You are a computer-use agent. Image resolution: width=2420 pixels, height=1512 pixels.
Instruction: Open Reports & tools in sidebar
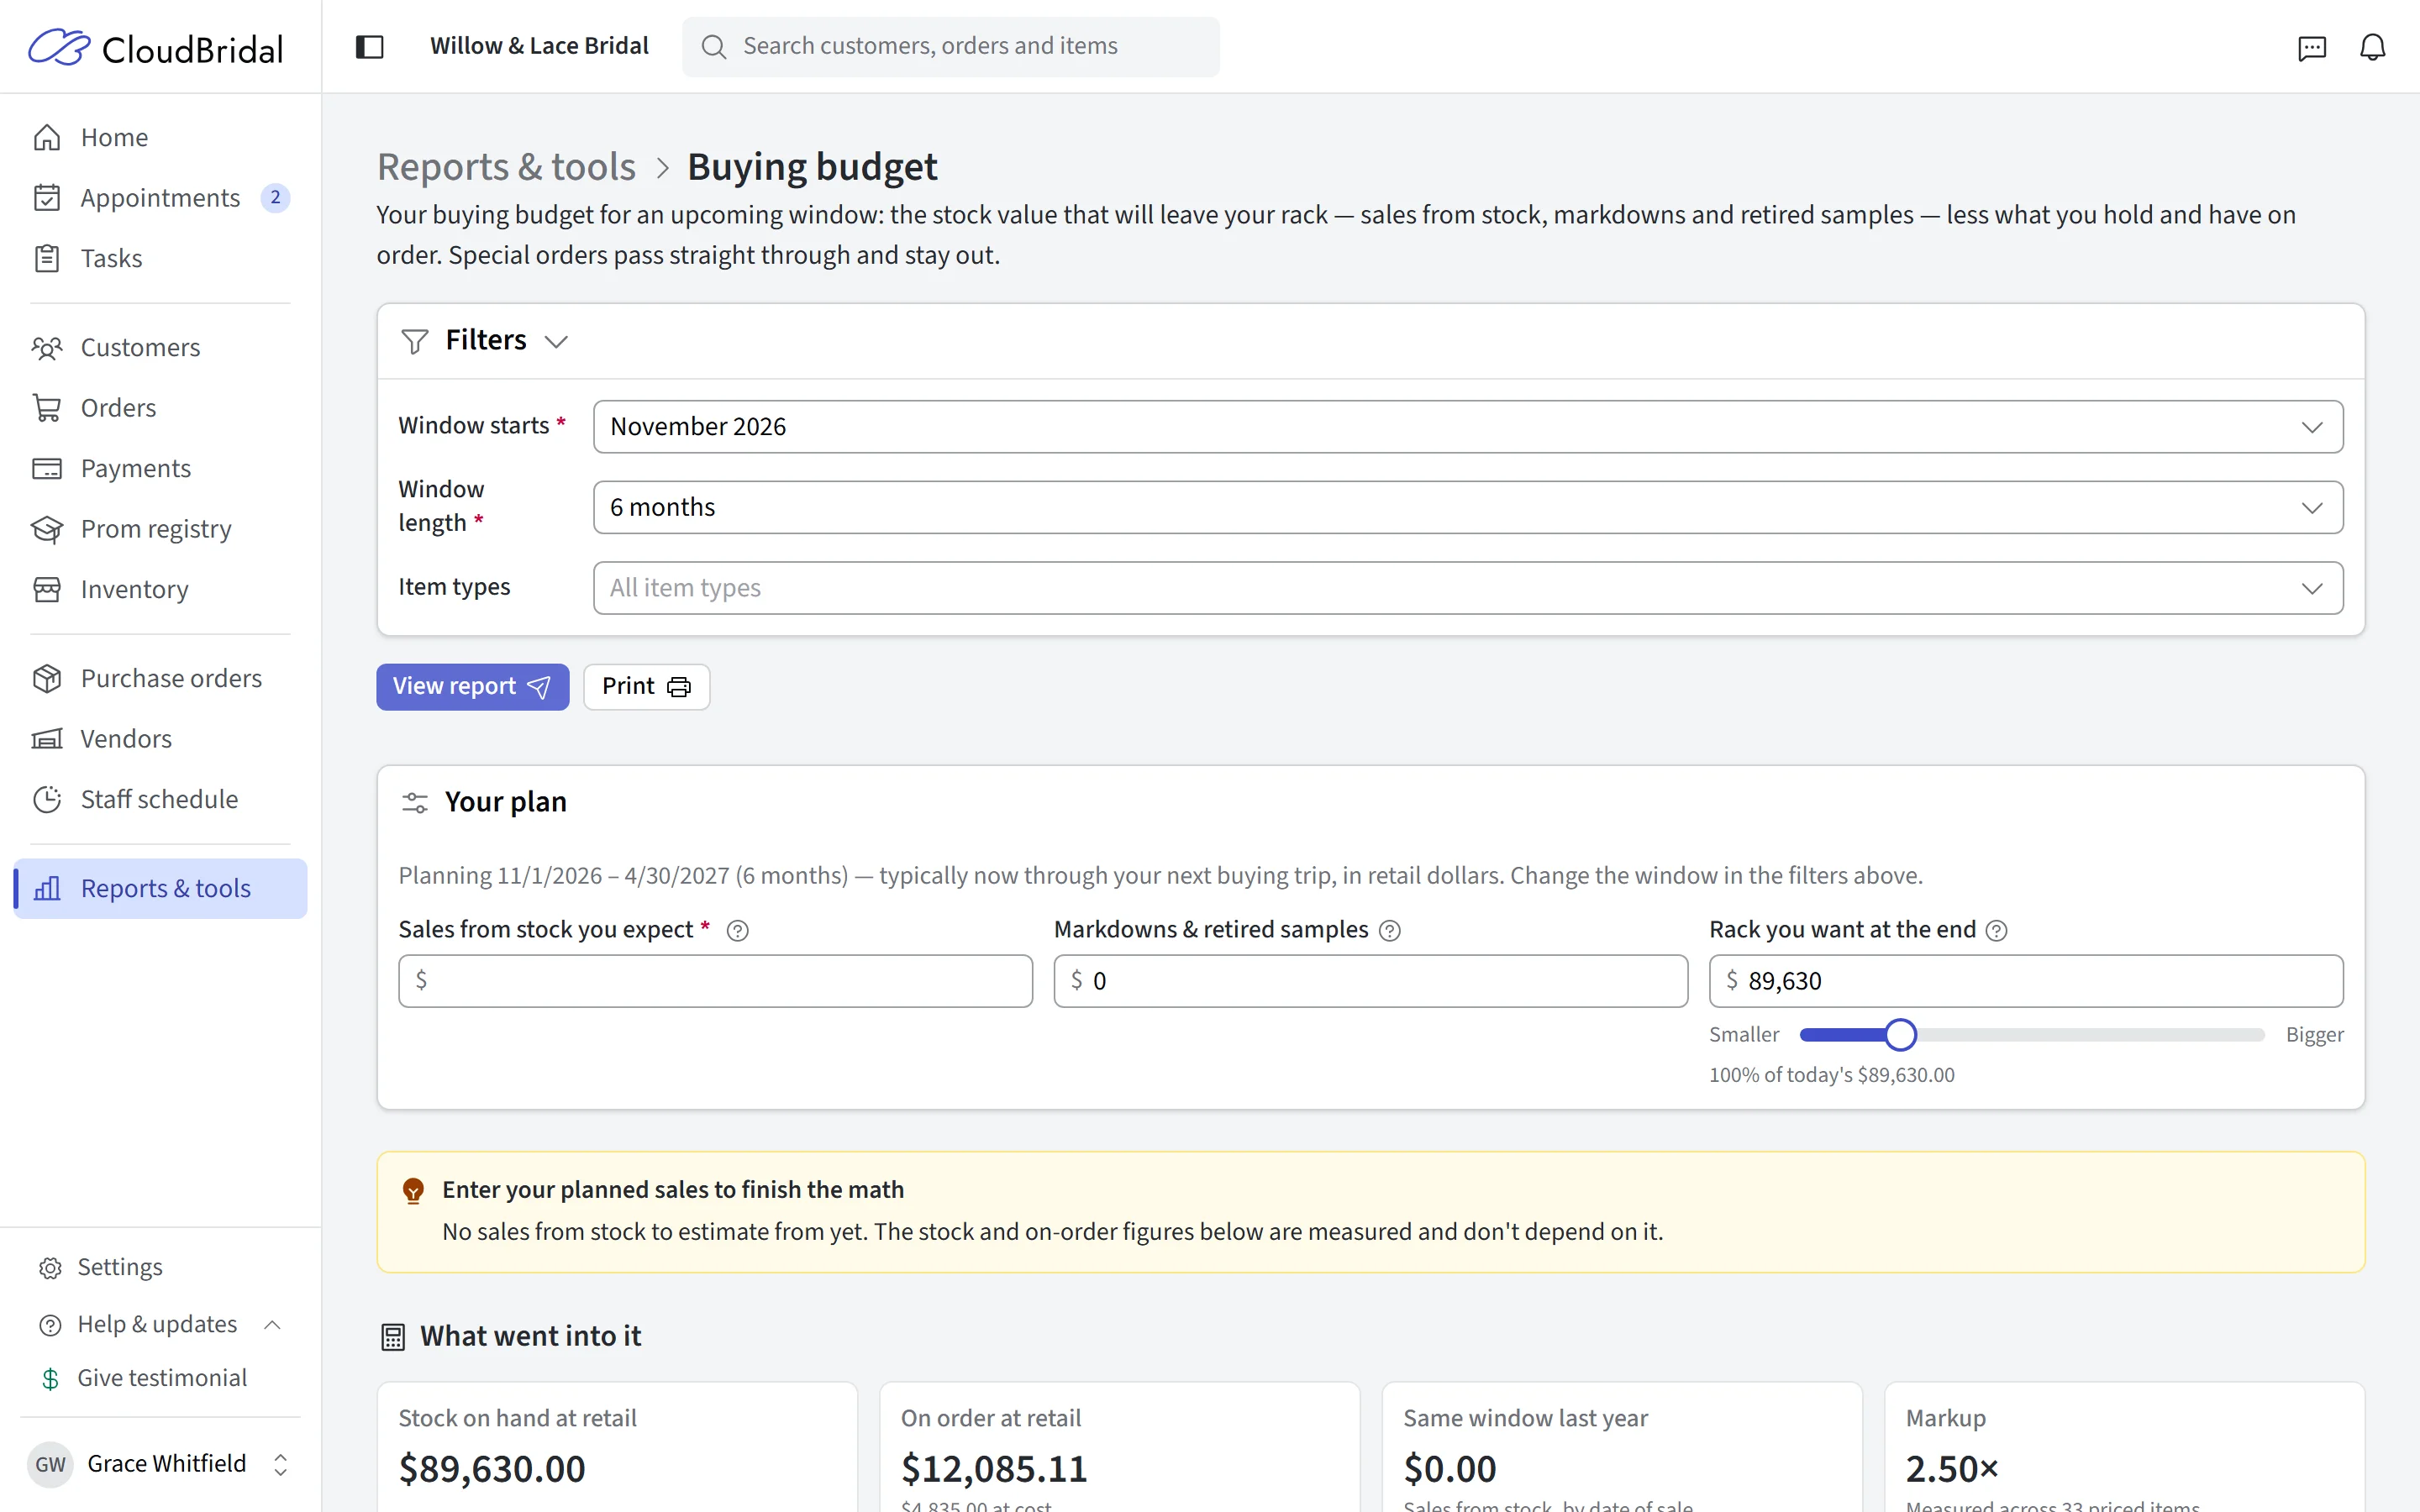(160, 888)
